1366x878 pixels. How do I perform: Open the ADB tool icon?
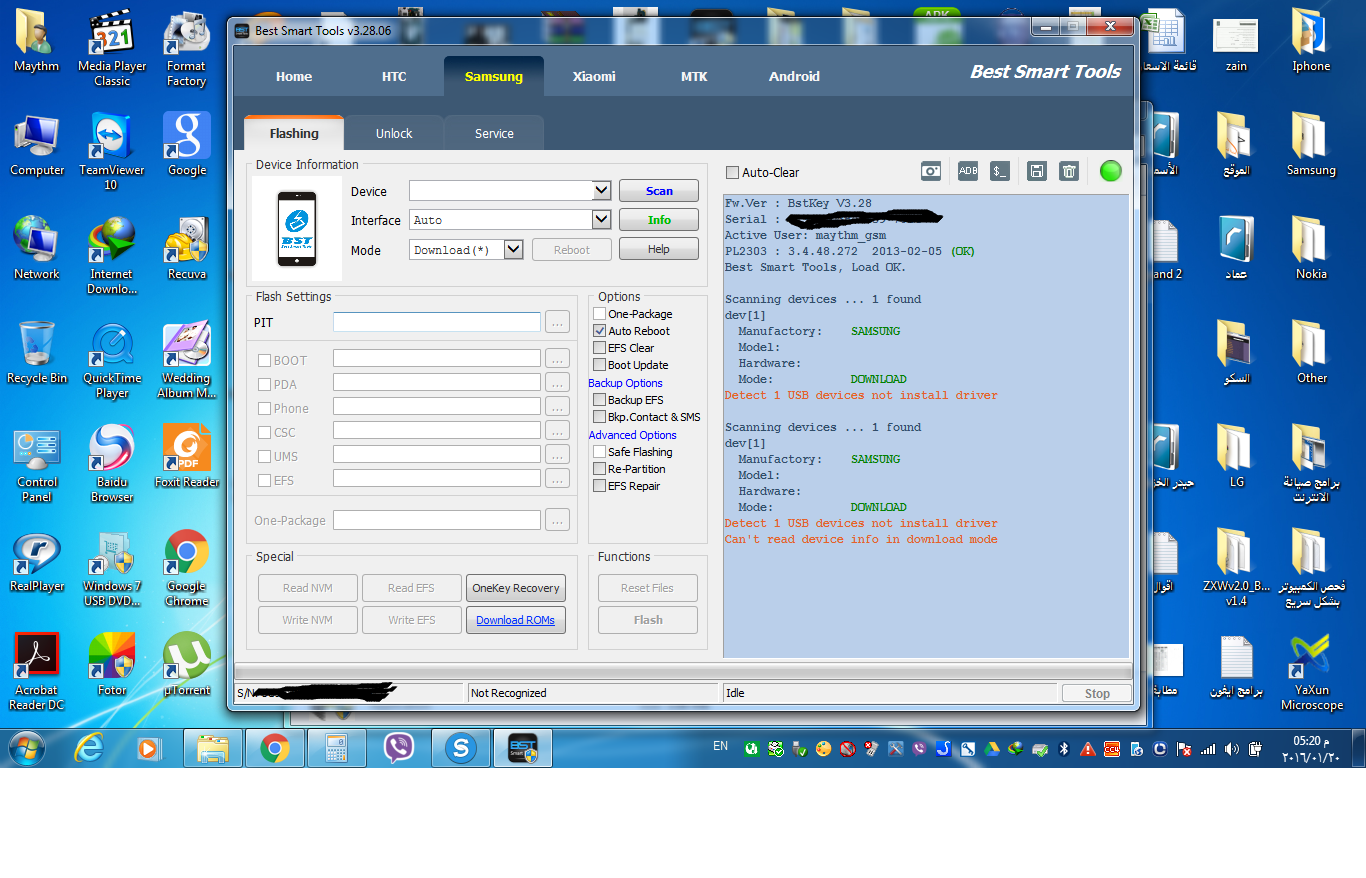968,171
